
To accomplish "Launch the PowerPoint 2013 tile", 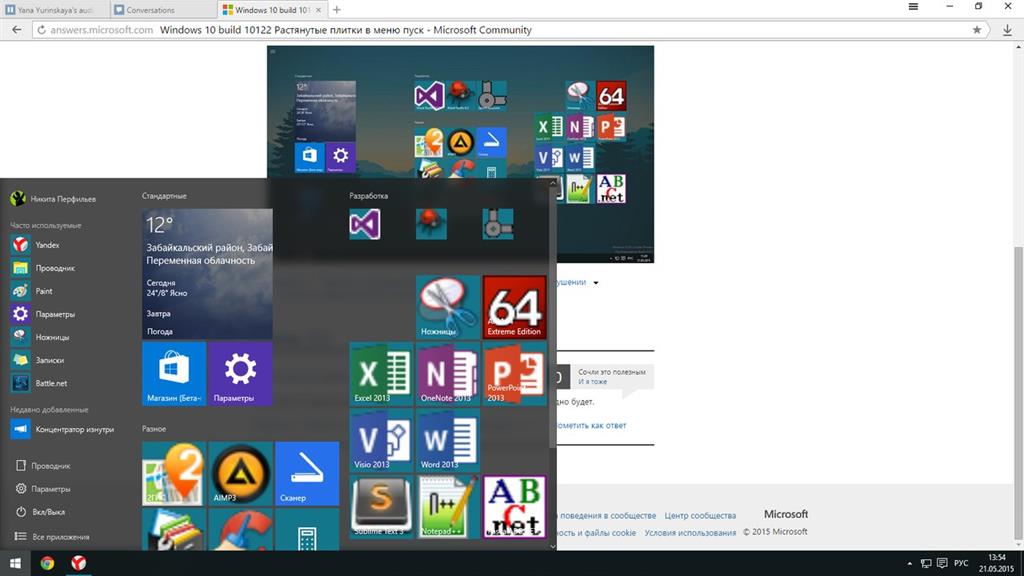I will pyautogui.click(x=515, y=374).
